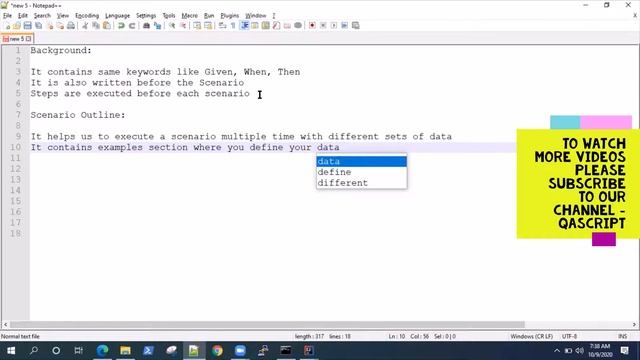
Task: Click the Playback macro icon
Action: (x=333, y=26)
